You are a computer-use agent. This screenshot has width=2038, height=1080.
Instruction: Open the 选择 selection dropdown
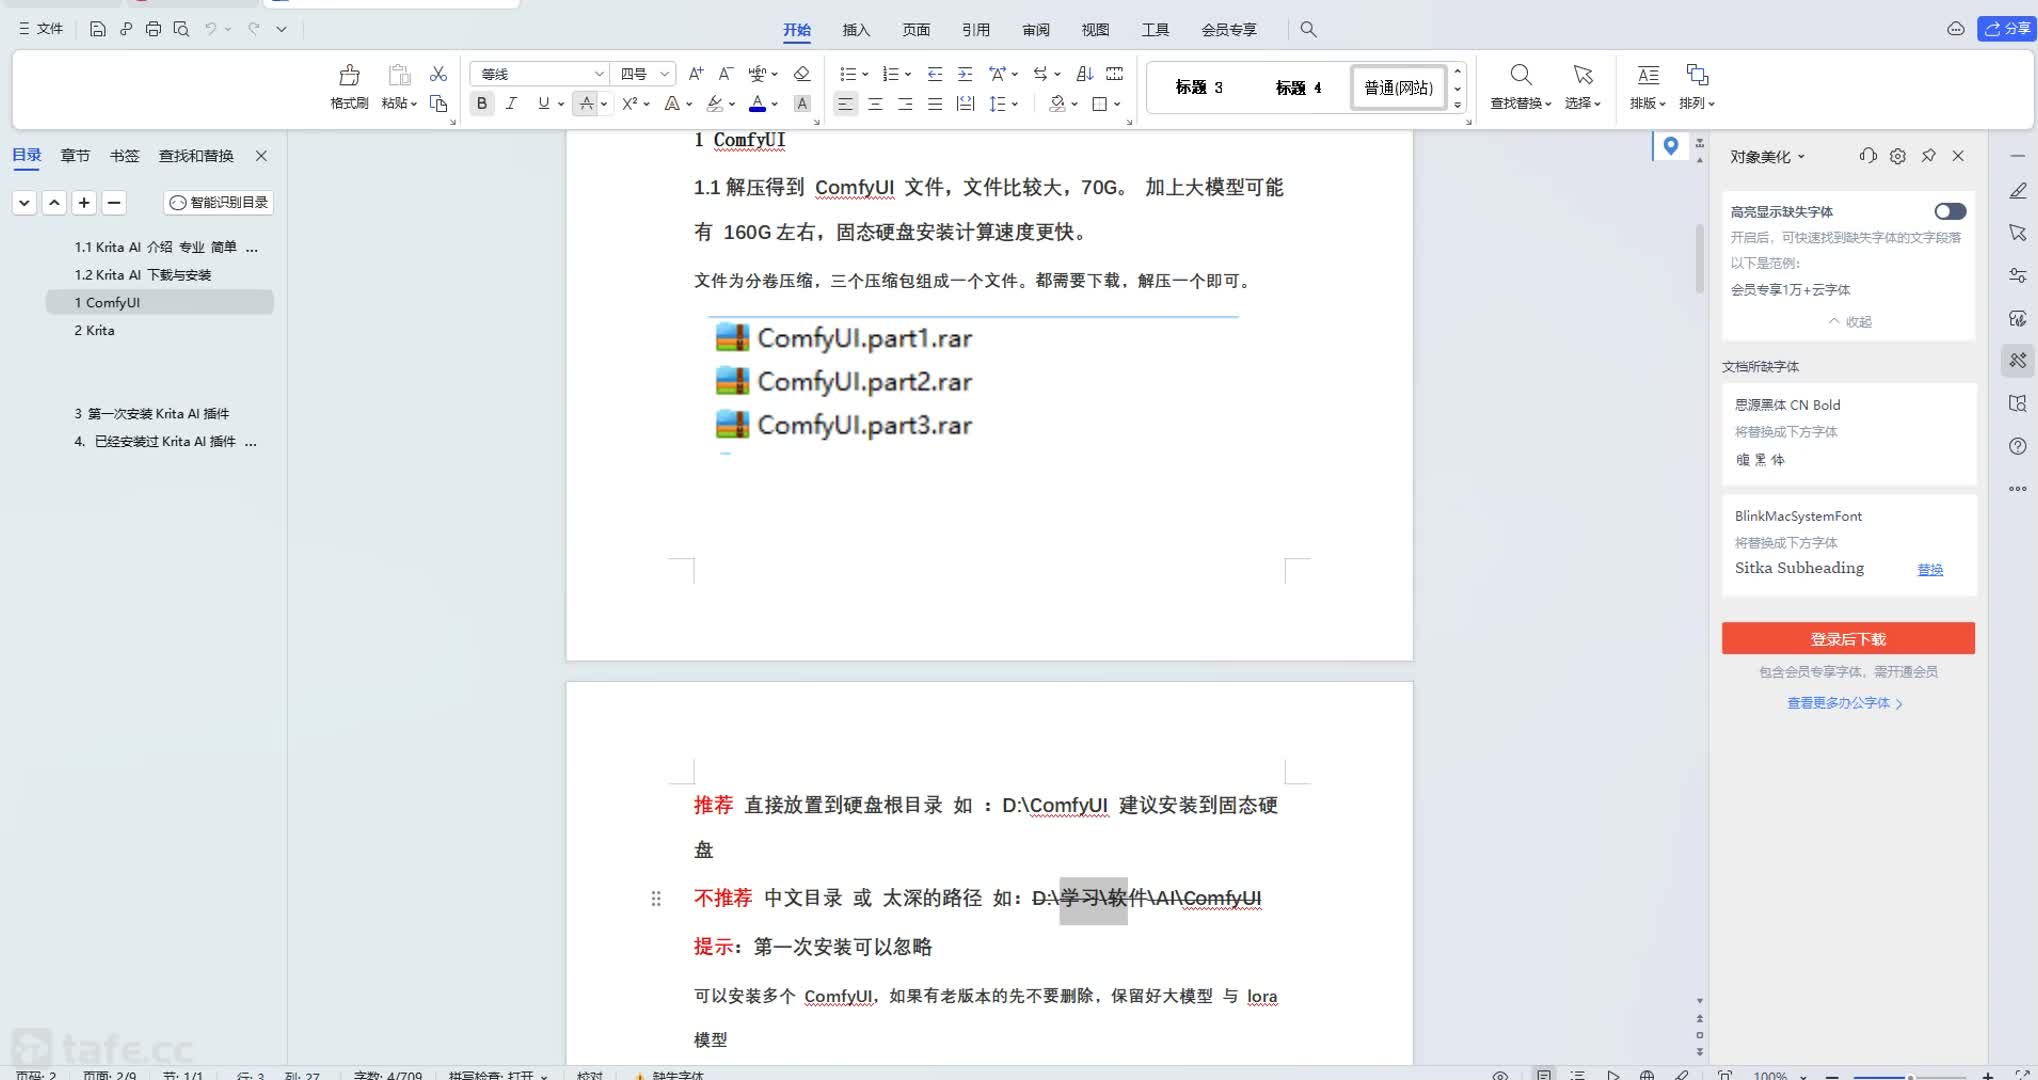pyautogui.click(x=1583, y=103)
